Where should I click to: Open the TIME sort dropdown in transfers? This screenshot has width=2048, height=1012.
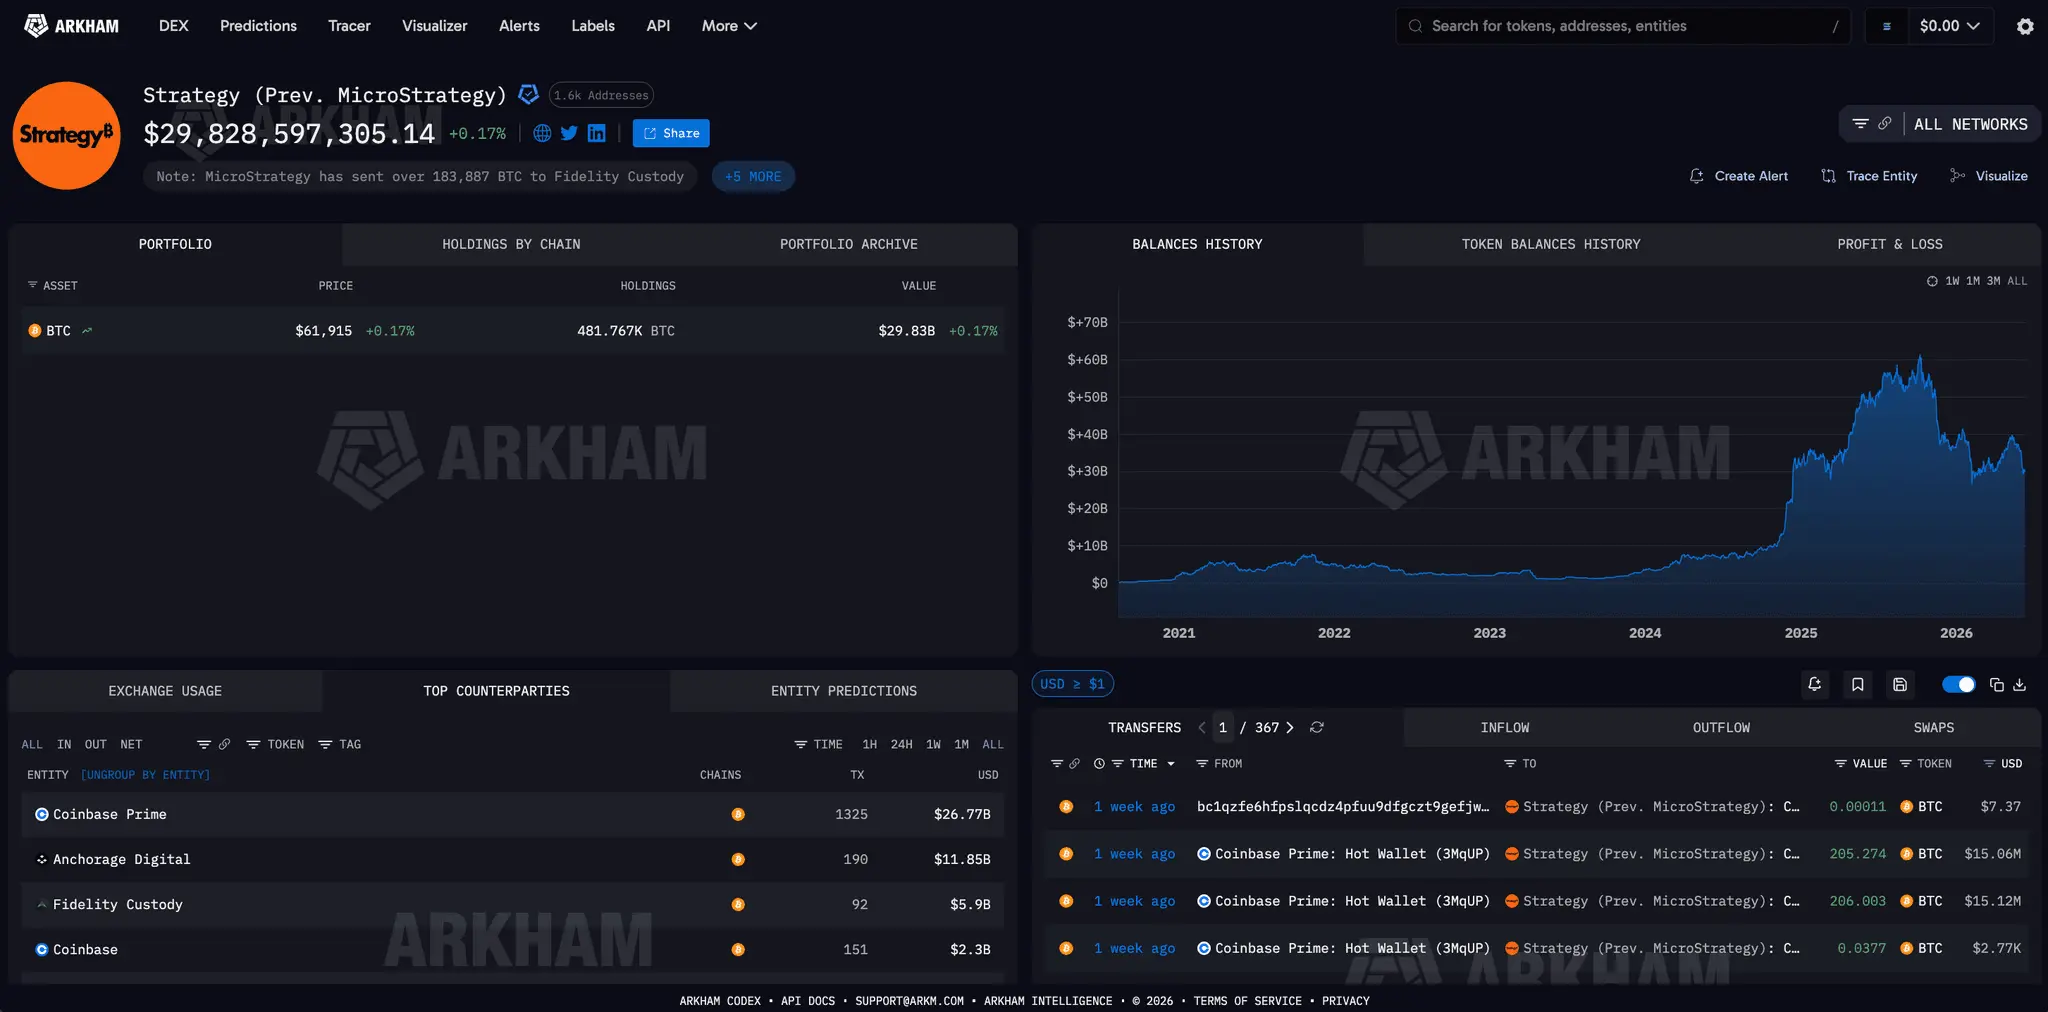pos(1152,764)
